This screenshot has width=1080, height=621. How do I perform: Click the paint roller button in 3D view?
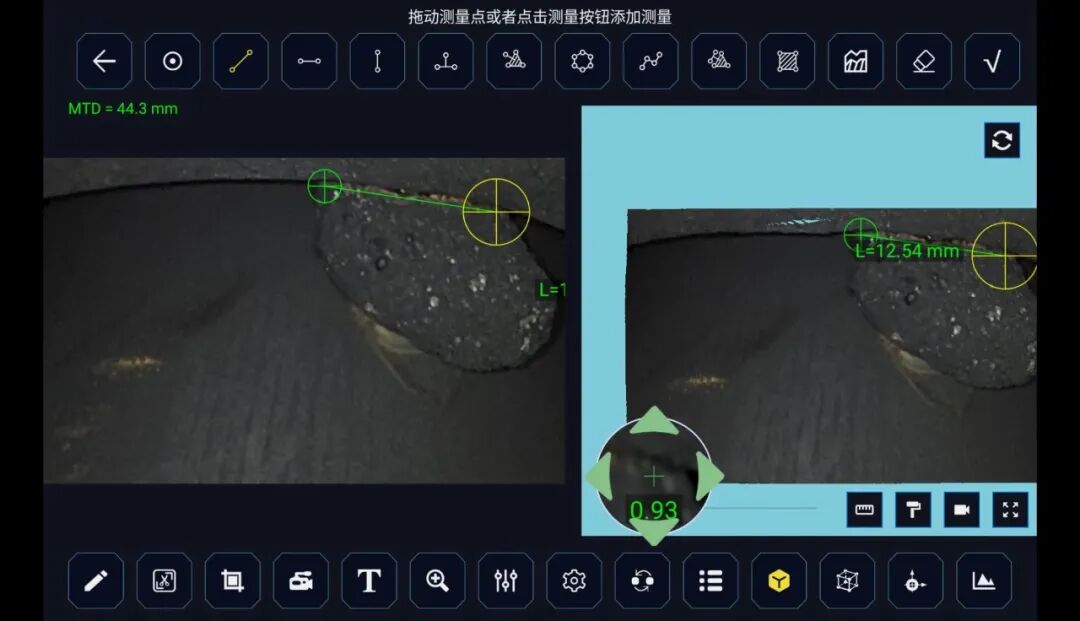tap(913, 509)
